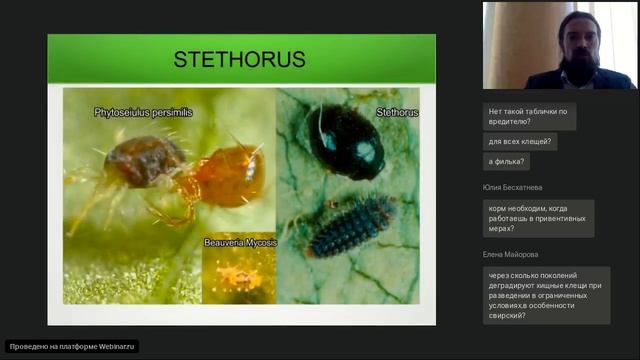Select chat message 'для всех клещей?'
This screenshot has width=640, height=360.
coord(520,142)
